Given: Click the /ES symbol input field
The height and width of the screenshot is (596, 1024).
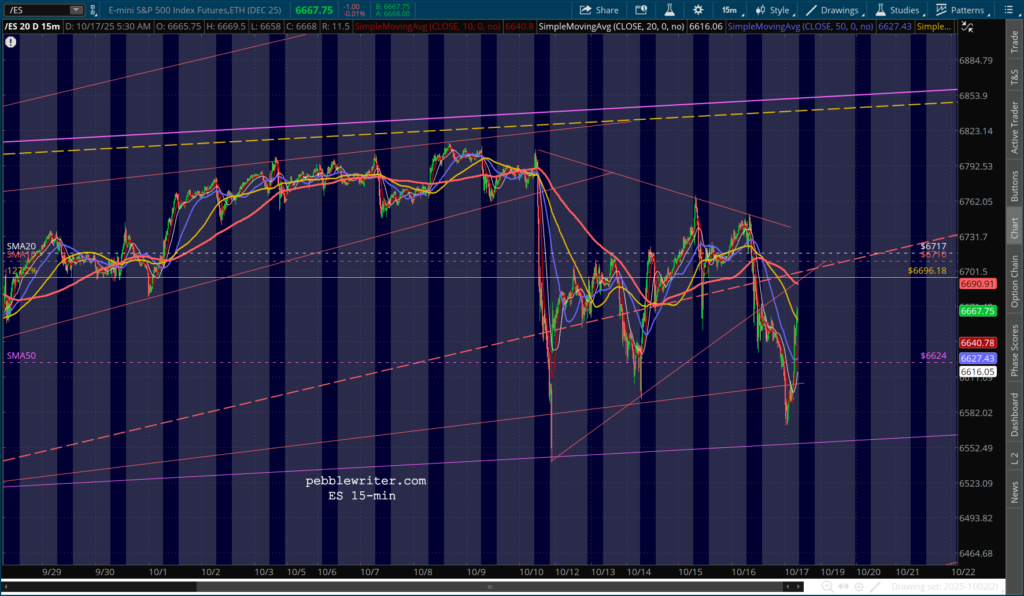Looking at the screenshot, I should click(37, 10).
